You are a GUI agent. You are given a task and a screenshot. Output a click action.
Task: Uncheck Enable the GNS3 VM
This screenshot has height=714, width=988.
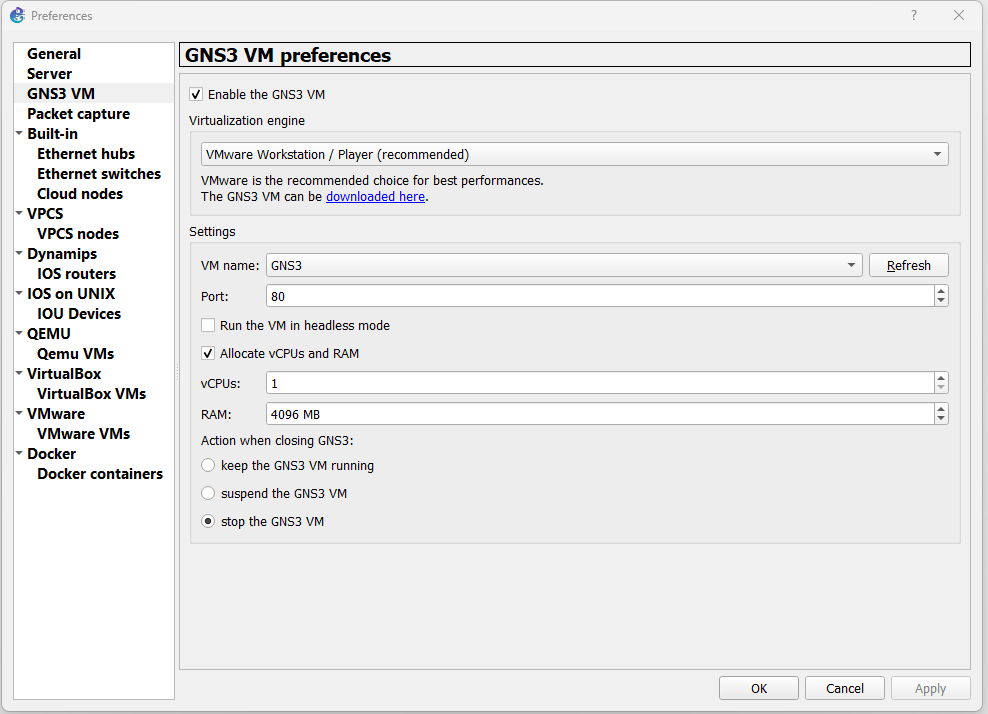(x=196, y=93)
